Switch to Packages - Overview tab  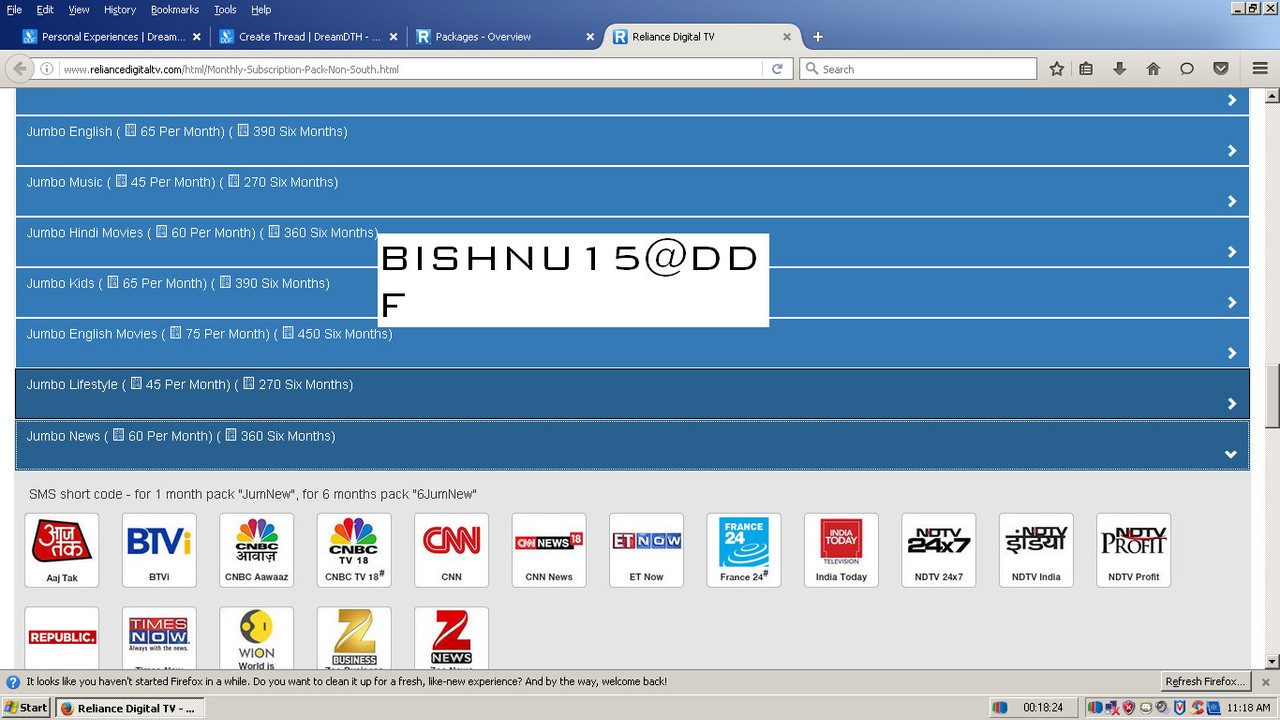pyautogui.click(x=504, y=37)
